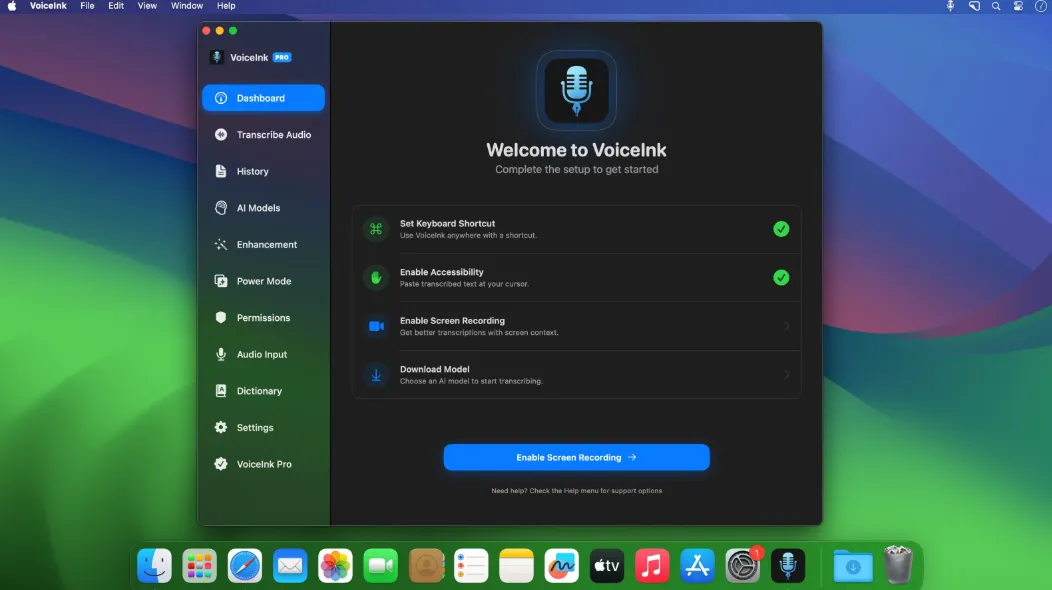Expand Download Model row chevron
The height and width of the screenshot is (590, 1052).
pos(787,375)
